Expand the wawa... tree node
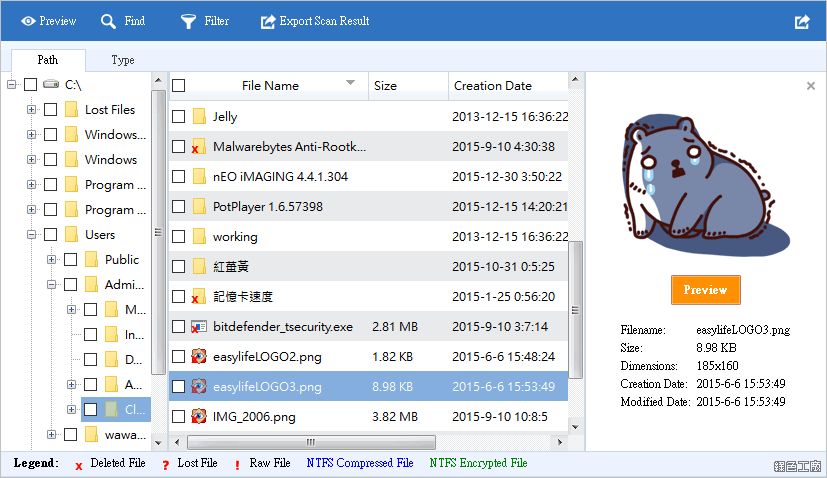 (x=52, y=435)
